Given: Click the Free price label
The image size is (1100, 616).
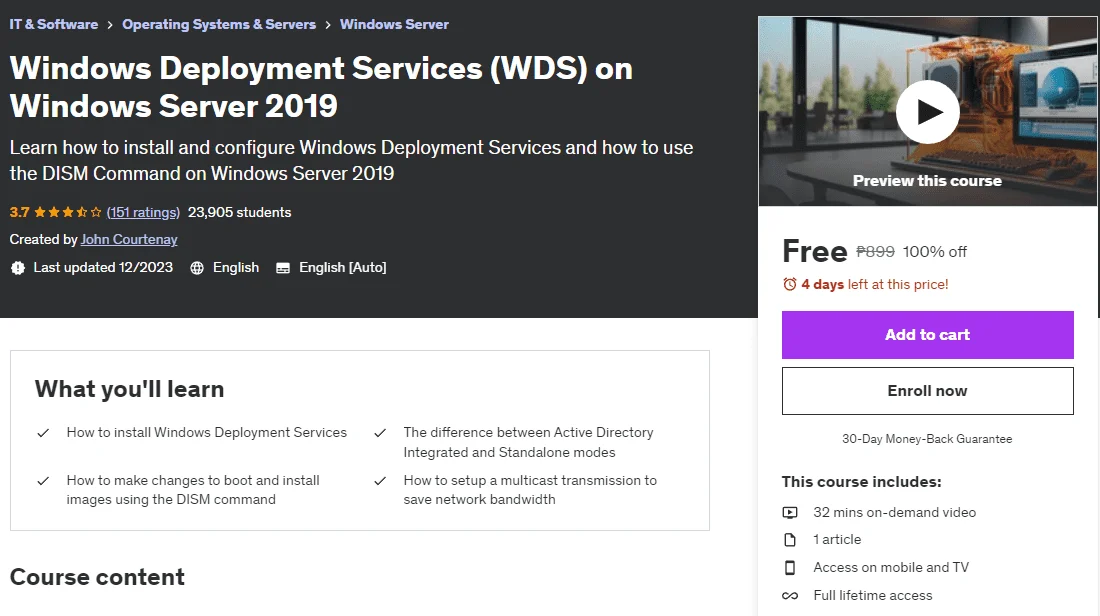Looking at the screenshot, I should (814, 251).
